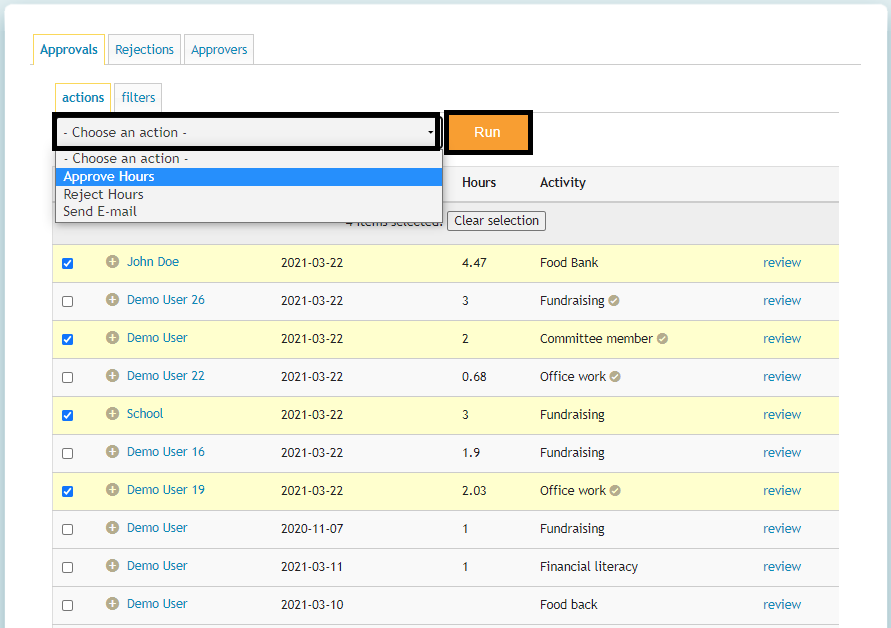Review the Financial literacy entry
The height and width of the screenshot is (628, 891).
[x=782, y=567]
